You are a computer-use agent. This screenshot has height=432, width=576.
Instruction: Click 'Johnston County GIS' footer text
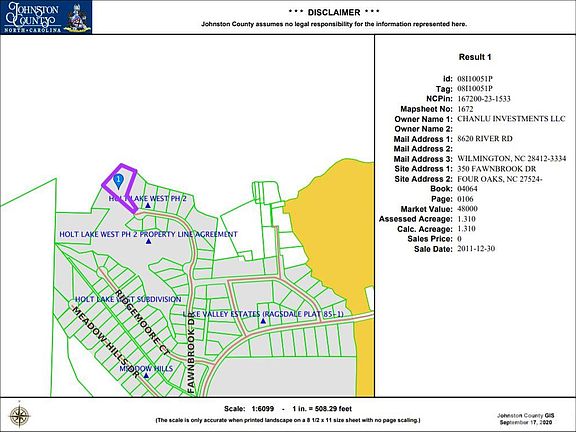526,415
